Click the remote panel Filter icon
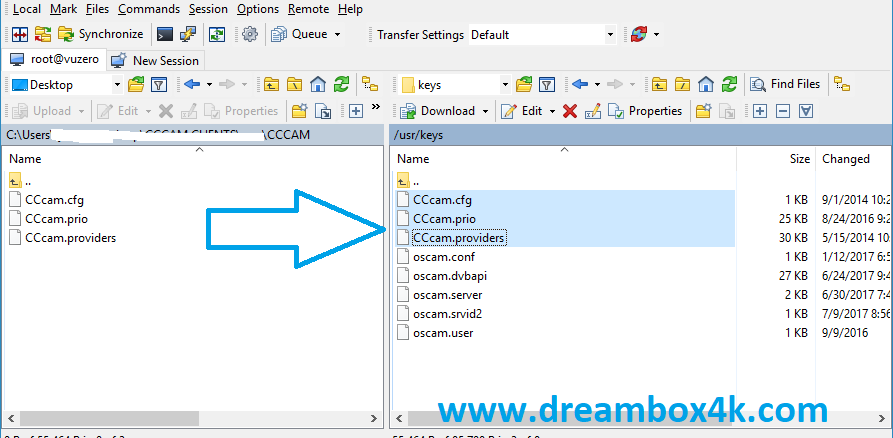The image size is (893, 438). coord(547,85)
